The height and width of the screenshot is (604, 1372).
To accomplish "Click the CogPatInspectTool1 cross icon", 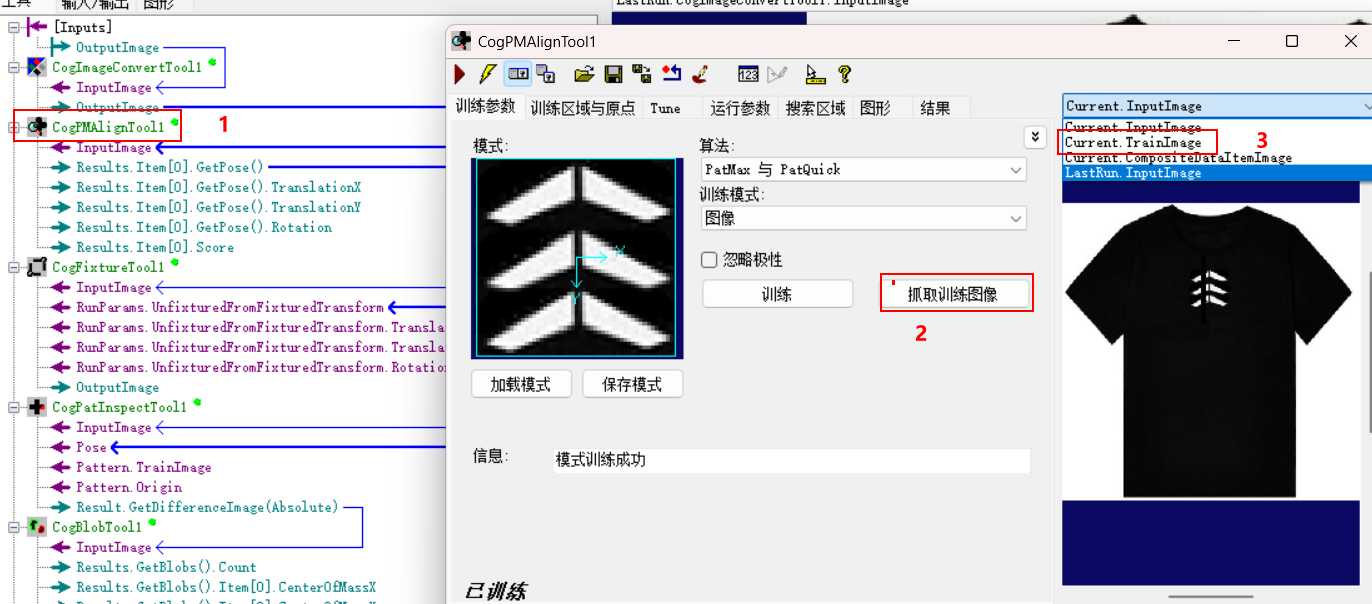I will 36,407.
